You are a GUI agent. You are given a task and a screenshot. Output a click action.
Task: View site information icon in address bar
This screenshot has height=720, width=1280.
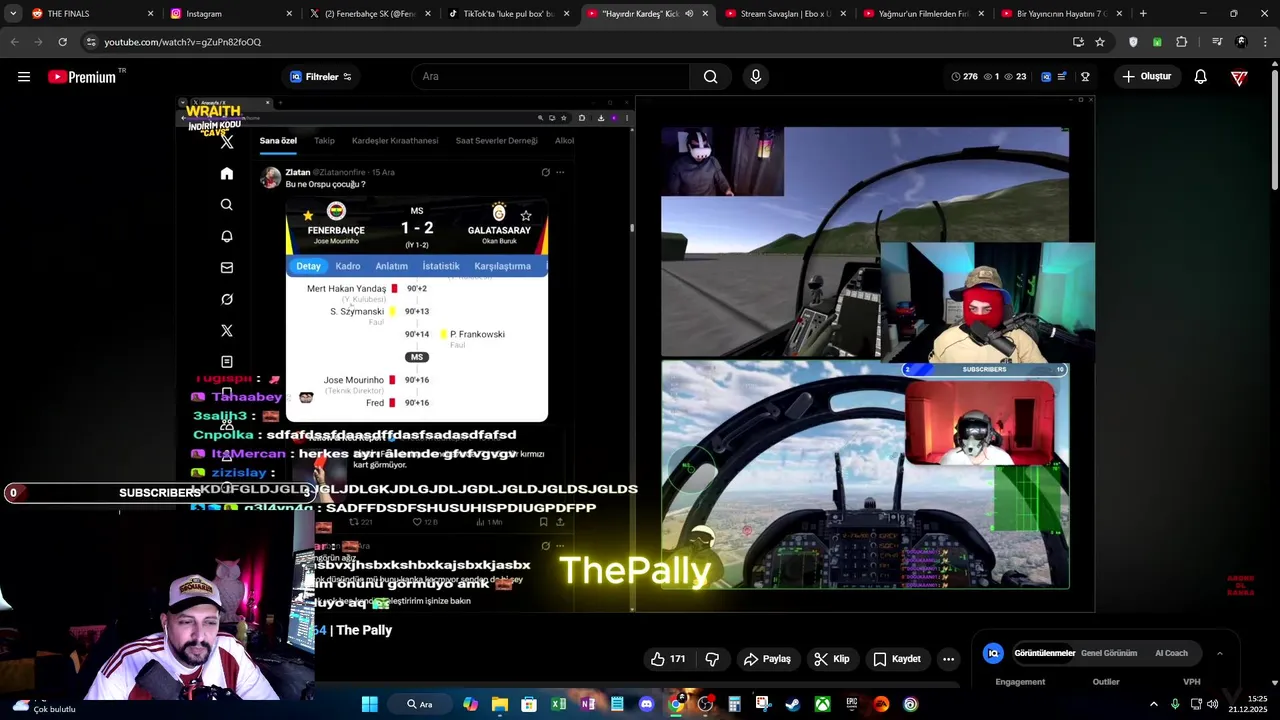pyautogui.click(x=91, y=42)
